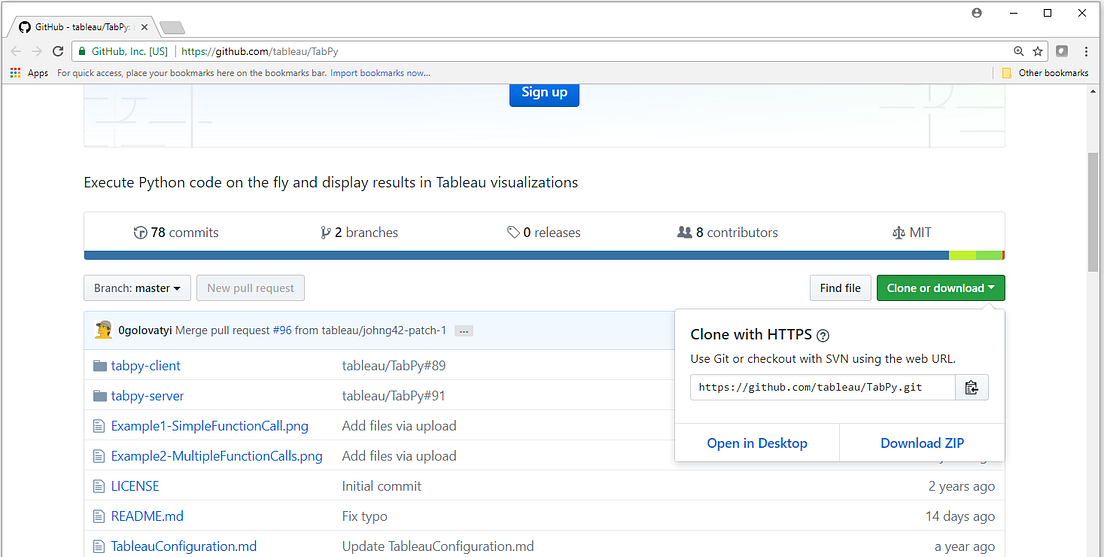Collapse the Clone or download dropdown
Screen dimensions: 1104x557
click(x=941, y=288)
